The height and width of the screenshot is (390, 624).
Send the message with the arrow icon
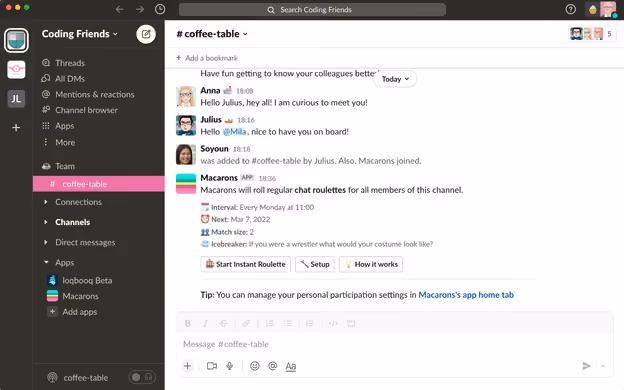tap(586, 366)
